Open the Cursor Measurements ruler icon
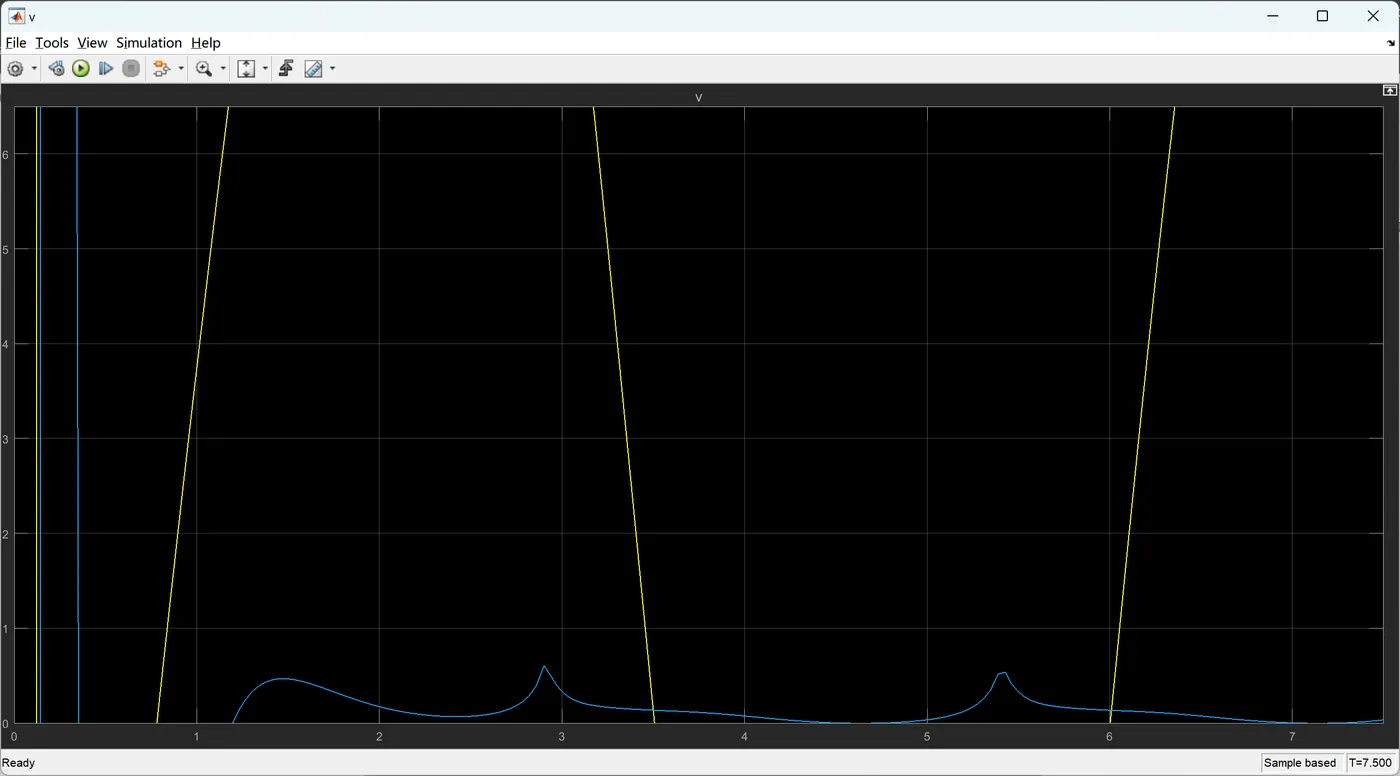The height and width of the screenshot is (776, 1400). pyautogui.click(x=313, y=69)
